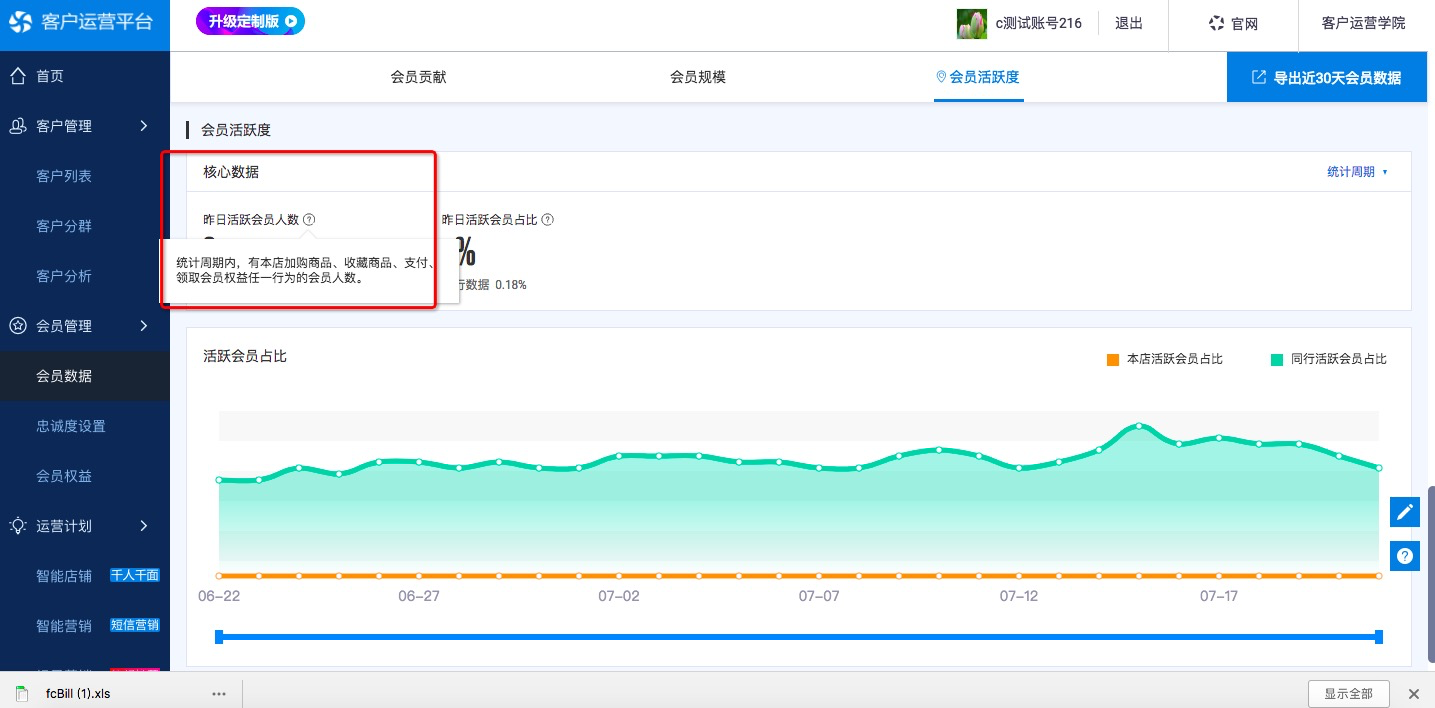The height and width of the screenshot is (708, 1435).
Task: Expand the 会员管理 chevron
Action: click(144, 326)
